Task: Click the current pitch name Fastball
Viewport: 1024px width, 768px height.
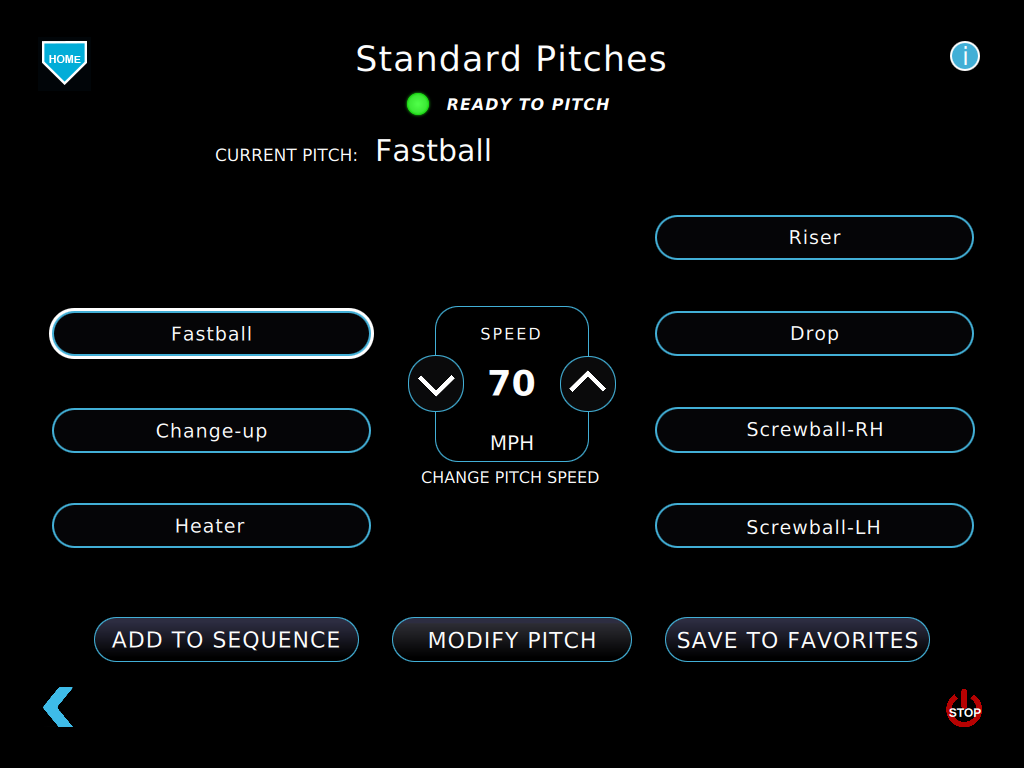Action: tap(433, 151)
